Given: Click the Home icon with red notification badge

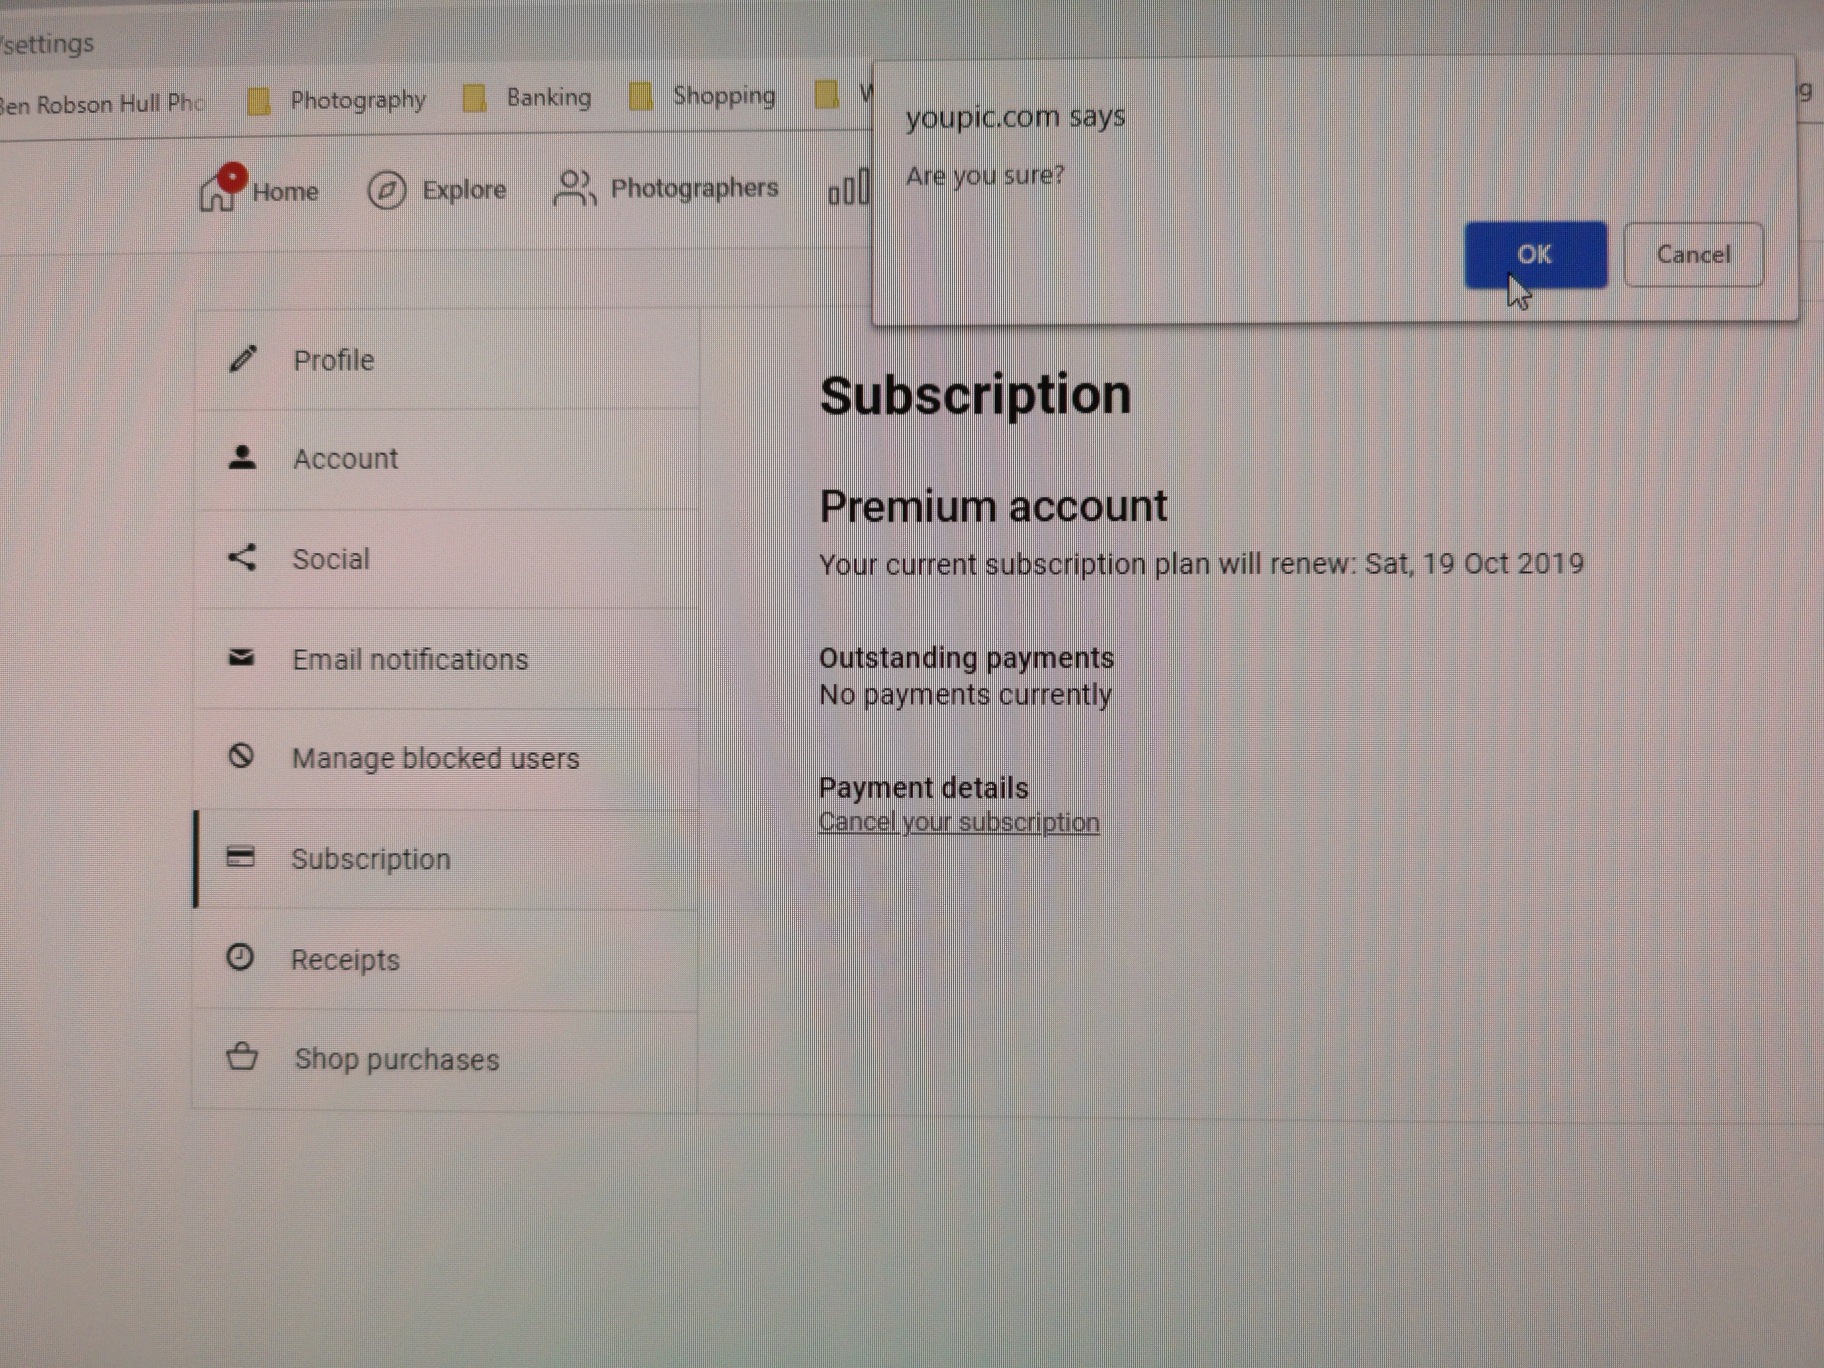Looking at the screenshot, I should 220,189.
